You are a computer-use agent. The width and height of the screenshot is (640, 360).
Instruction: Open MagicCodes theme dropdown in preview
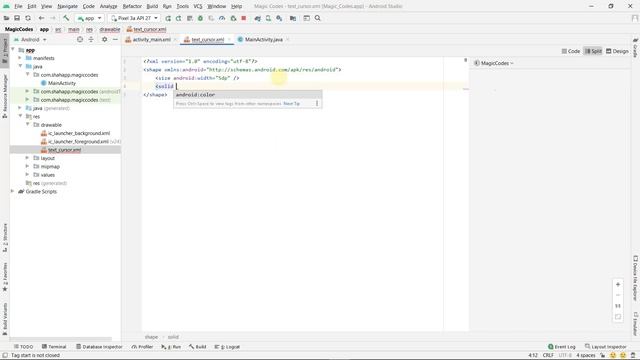pos(494,63)
